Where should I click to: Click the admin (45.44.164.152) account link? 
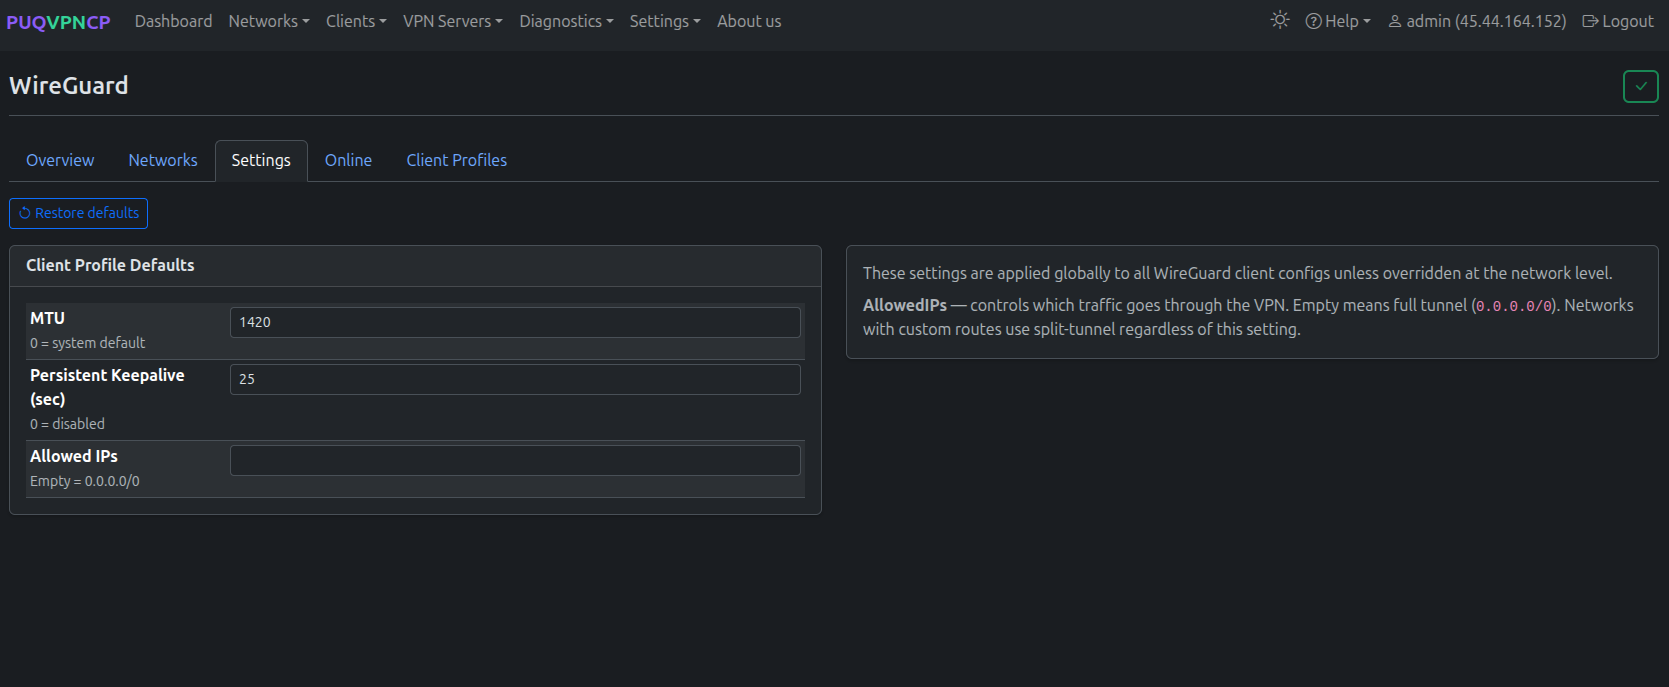click(1477, 21)
